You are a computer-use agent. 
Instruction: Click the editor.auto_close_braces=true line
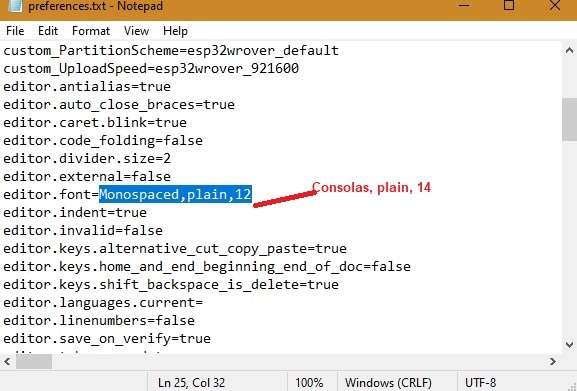[x=119, y=104]
